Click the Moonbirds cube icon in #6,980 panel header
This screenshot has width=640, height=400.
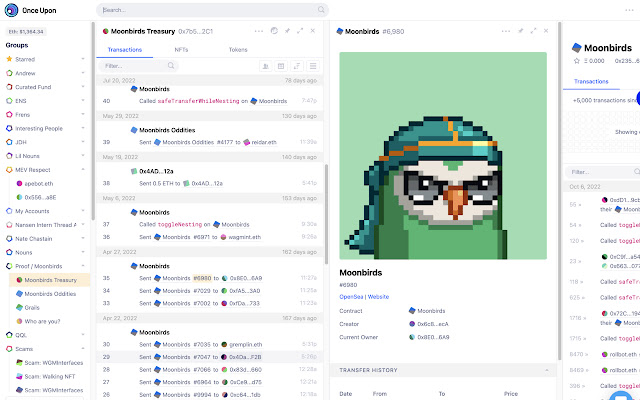tap(340, 31)
